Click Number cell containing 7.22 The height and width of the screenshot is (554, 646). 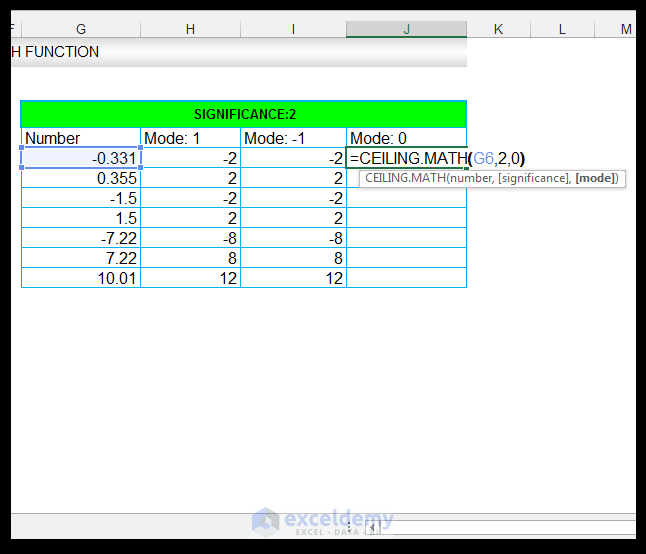(x=81, y=258)
